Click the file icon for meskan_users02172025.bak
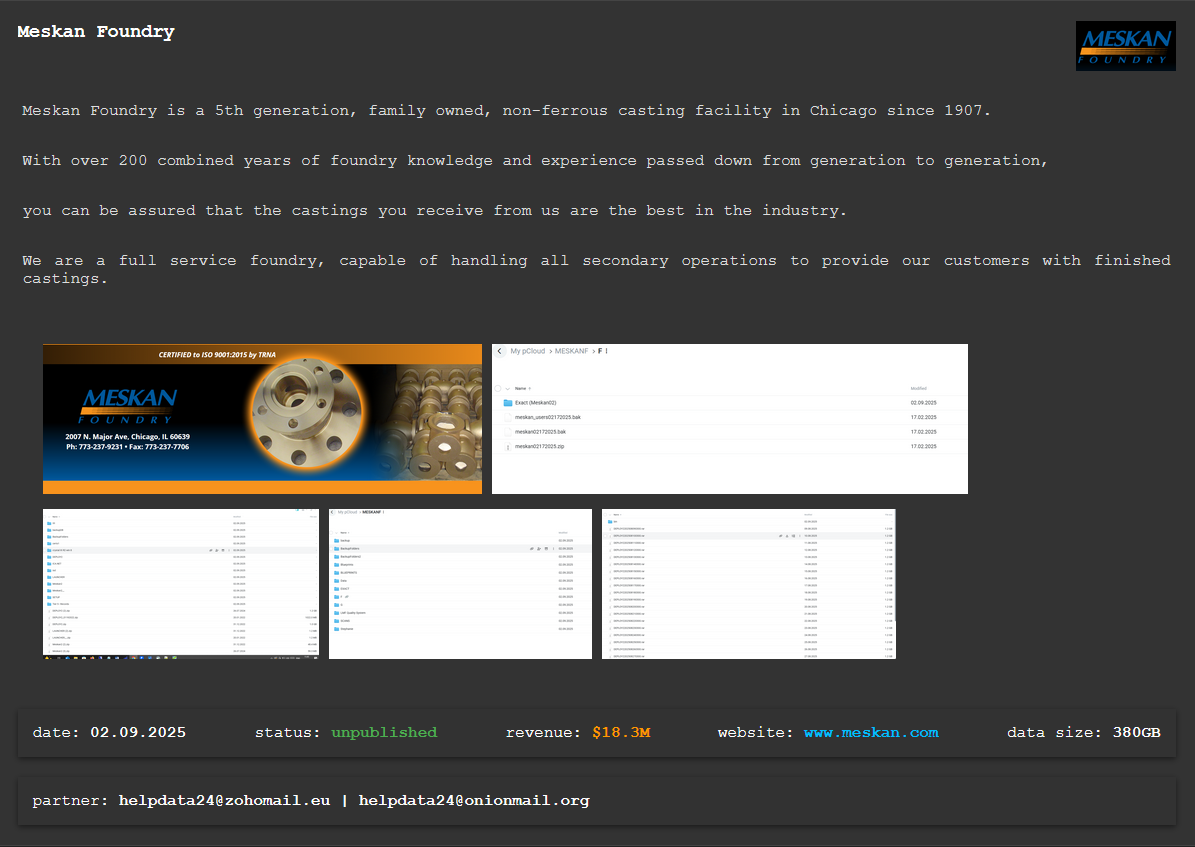Image resolution: width=1195 pixels, height=847 pixels. [x=508, y=417]
